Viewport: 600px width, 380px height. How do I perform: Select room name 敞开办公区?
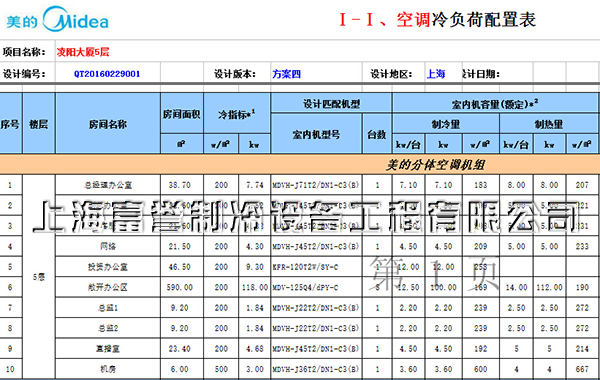pyautogui.click(x=108, y=287)
